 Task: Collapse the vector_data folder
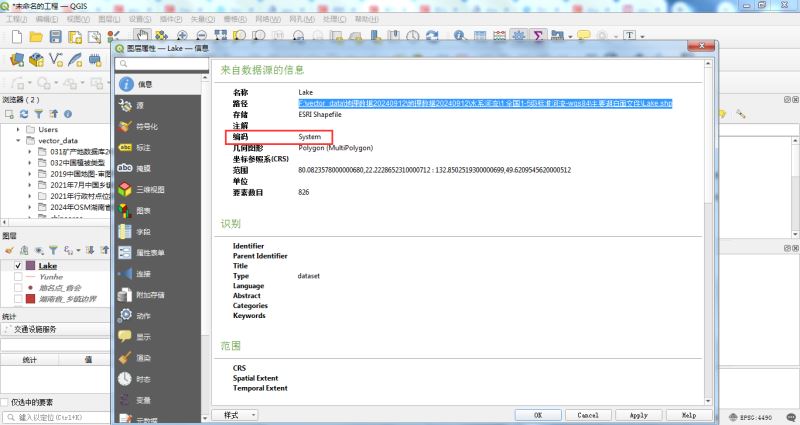[18, 140]
